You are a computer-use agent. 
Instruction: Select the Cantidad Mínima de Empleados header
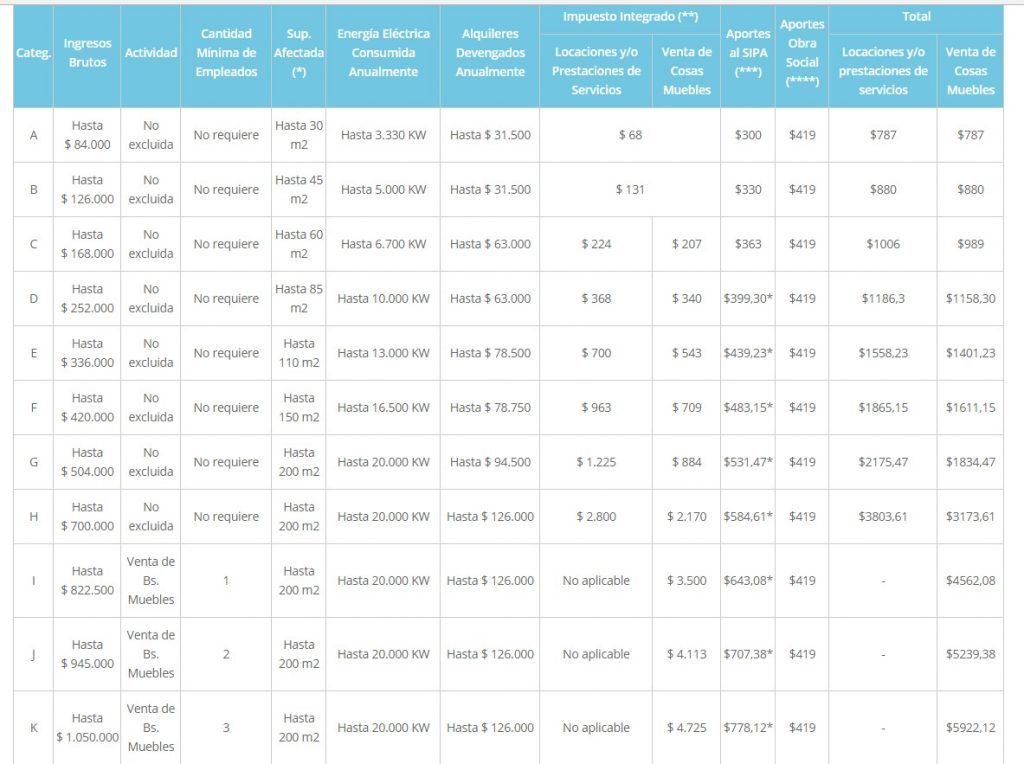(x=226, y=53)
